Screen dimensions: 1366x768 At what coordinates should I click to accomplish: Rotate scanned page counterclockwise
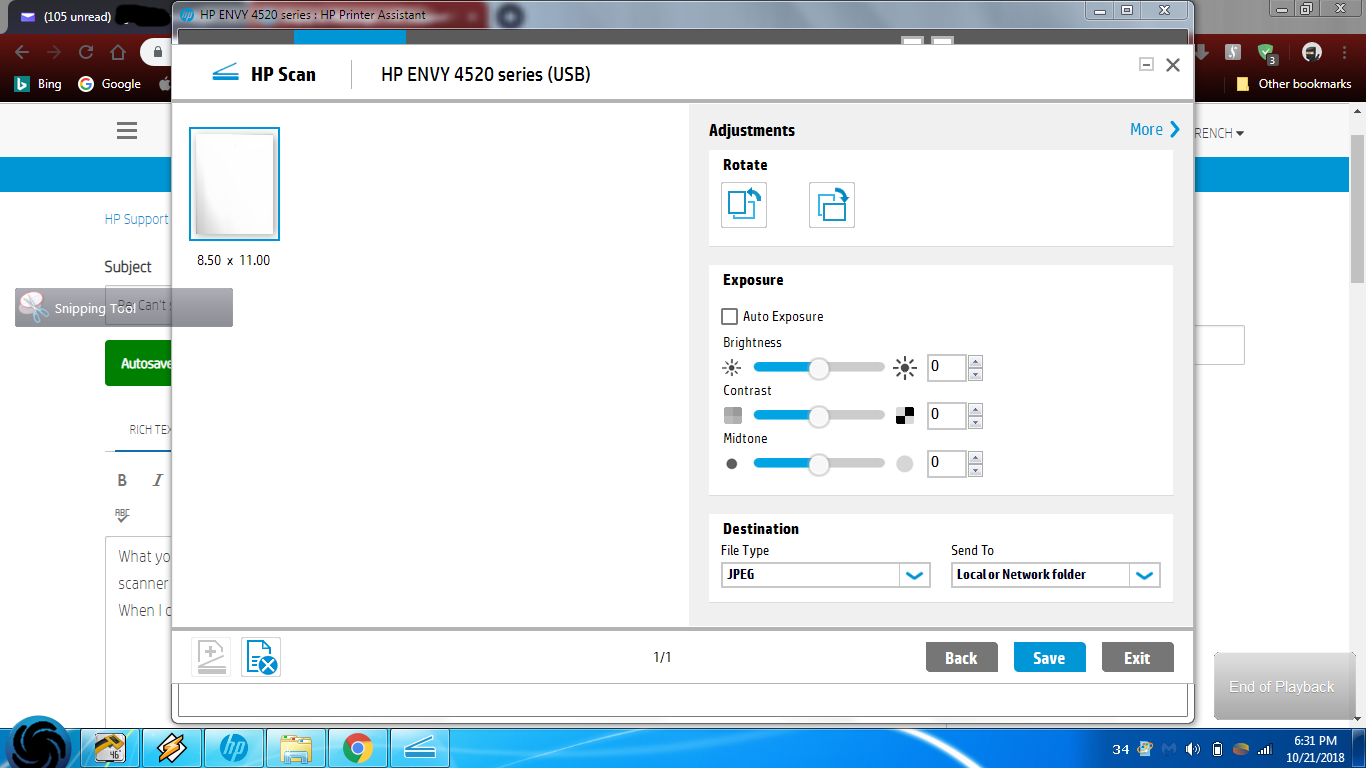(744, 205)
